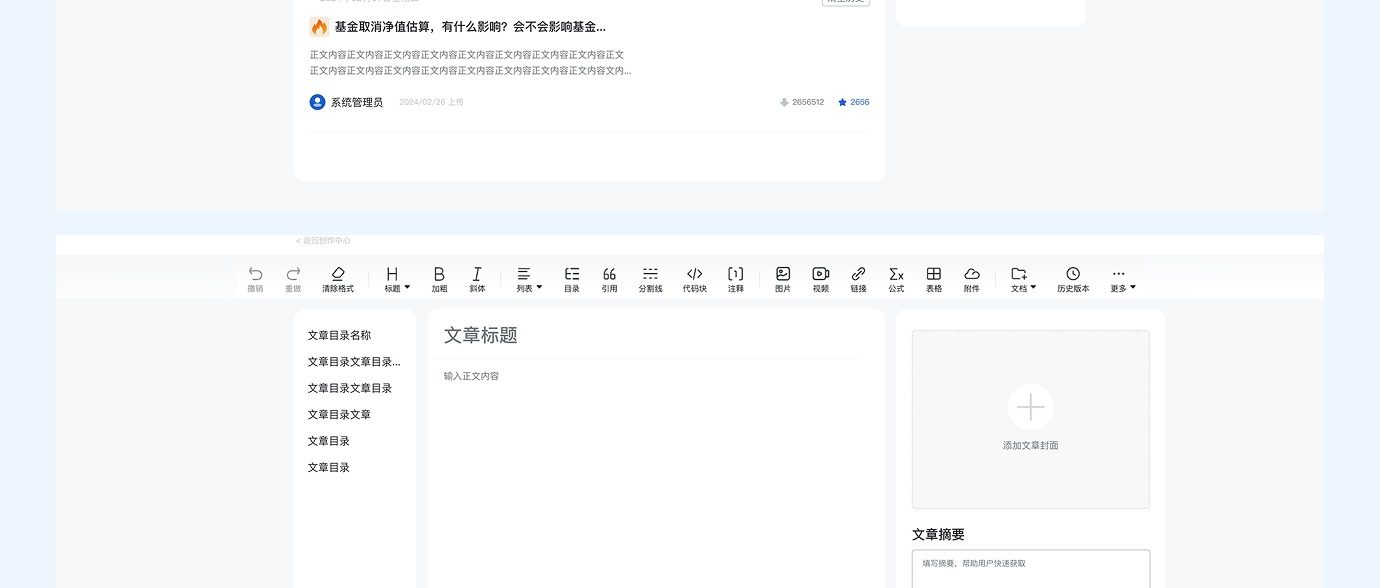Screen dimensions: 1380x588
Task: Click the 系统管理员 avatar icon
Action: click(x=318, y=102)
